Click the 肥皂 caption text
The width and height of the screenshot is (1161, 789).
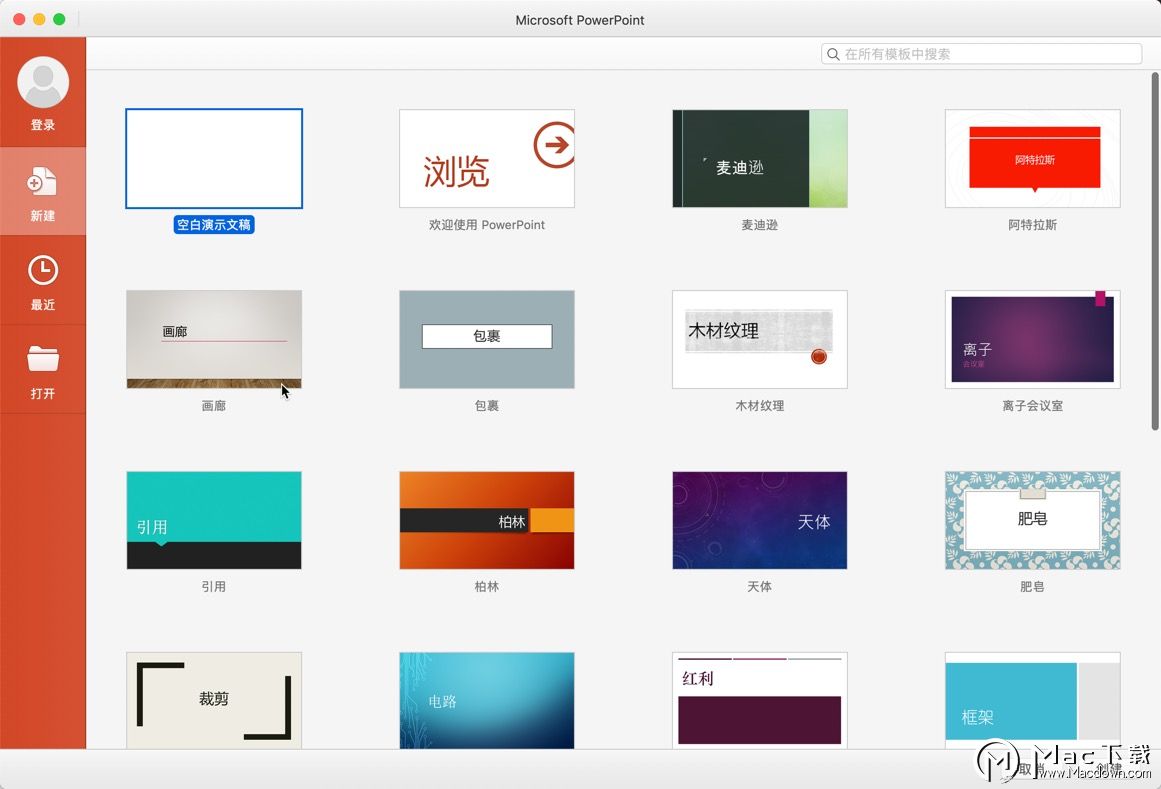pos(1033,586)
